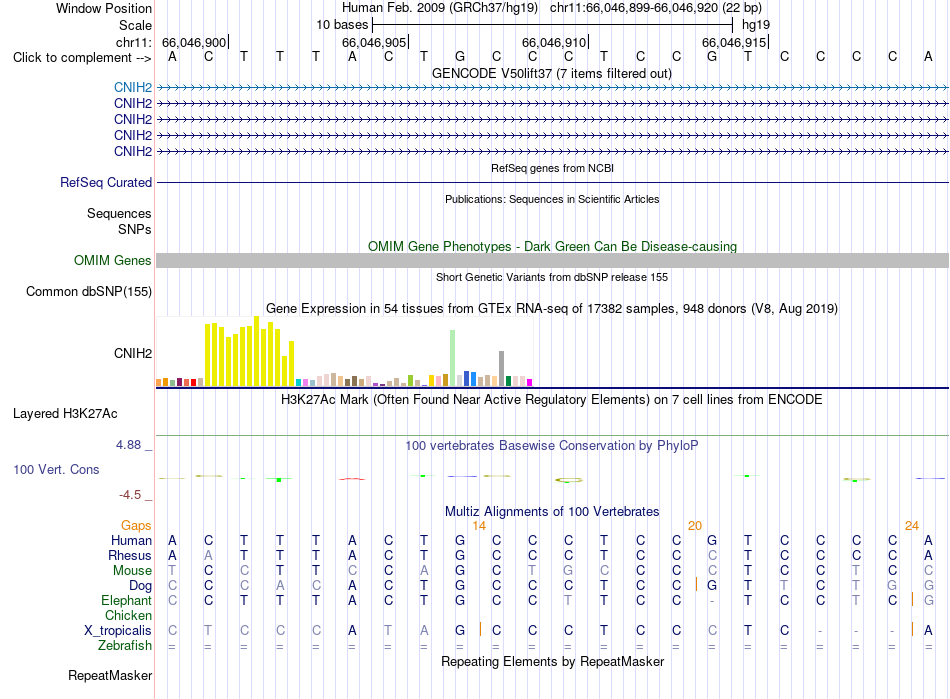The image size is (950, 699).
Task: Click the chr11: ruler label
Action: [134, 42]
